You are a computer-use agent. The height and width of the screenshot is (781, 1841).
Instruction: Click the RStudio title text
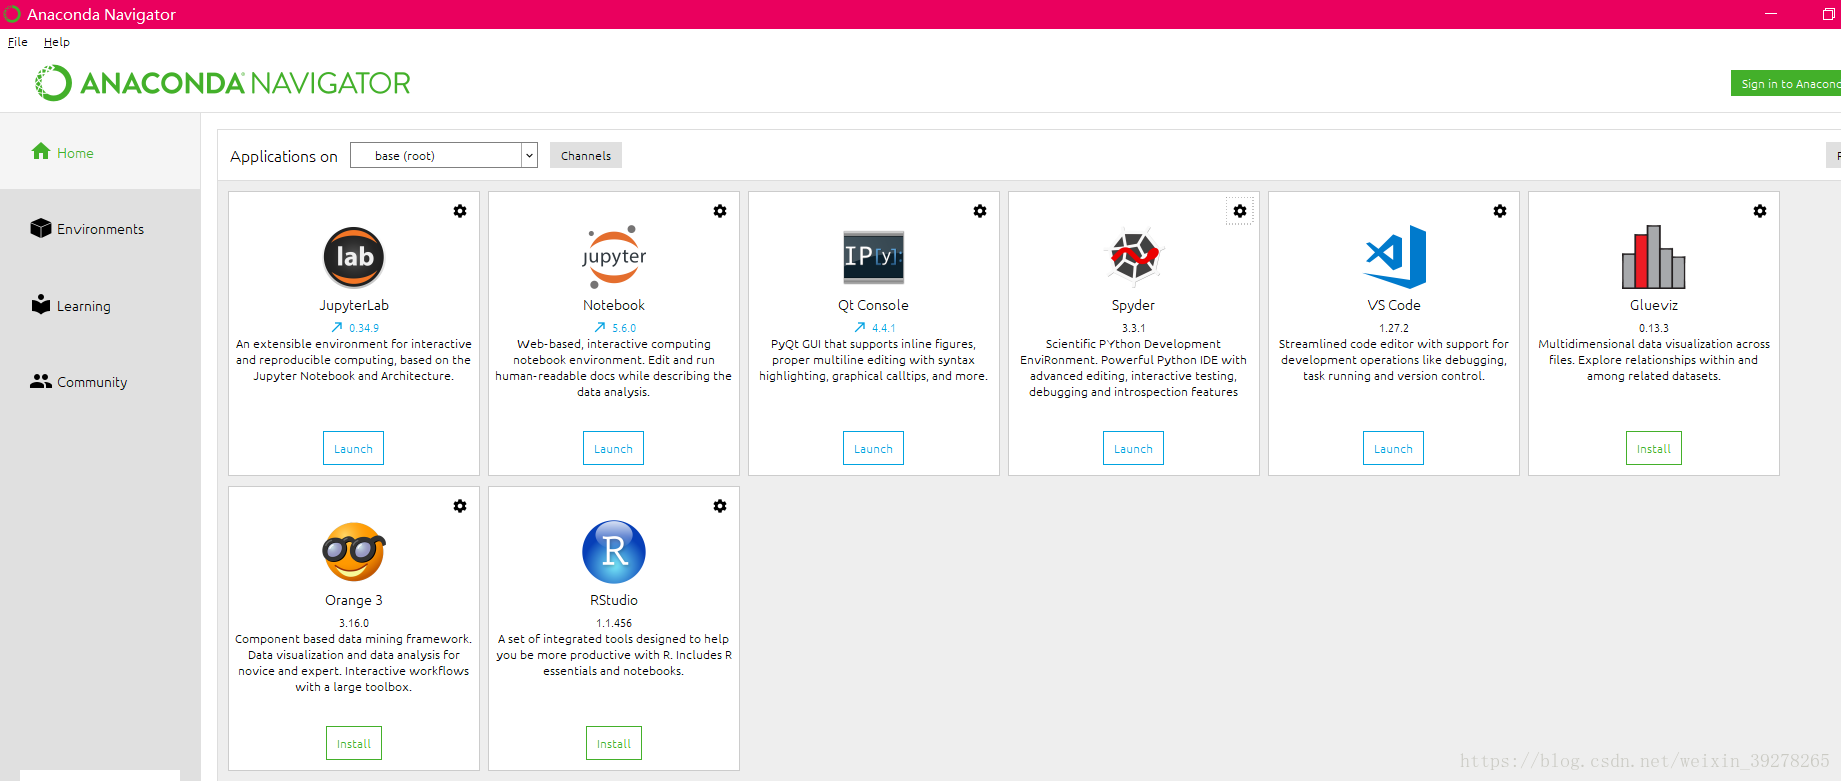coord(614,600)
